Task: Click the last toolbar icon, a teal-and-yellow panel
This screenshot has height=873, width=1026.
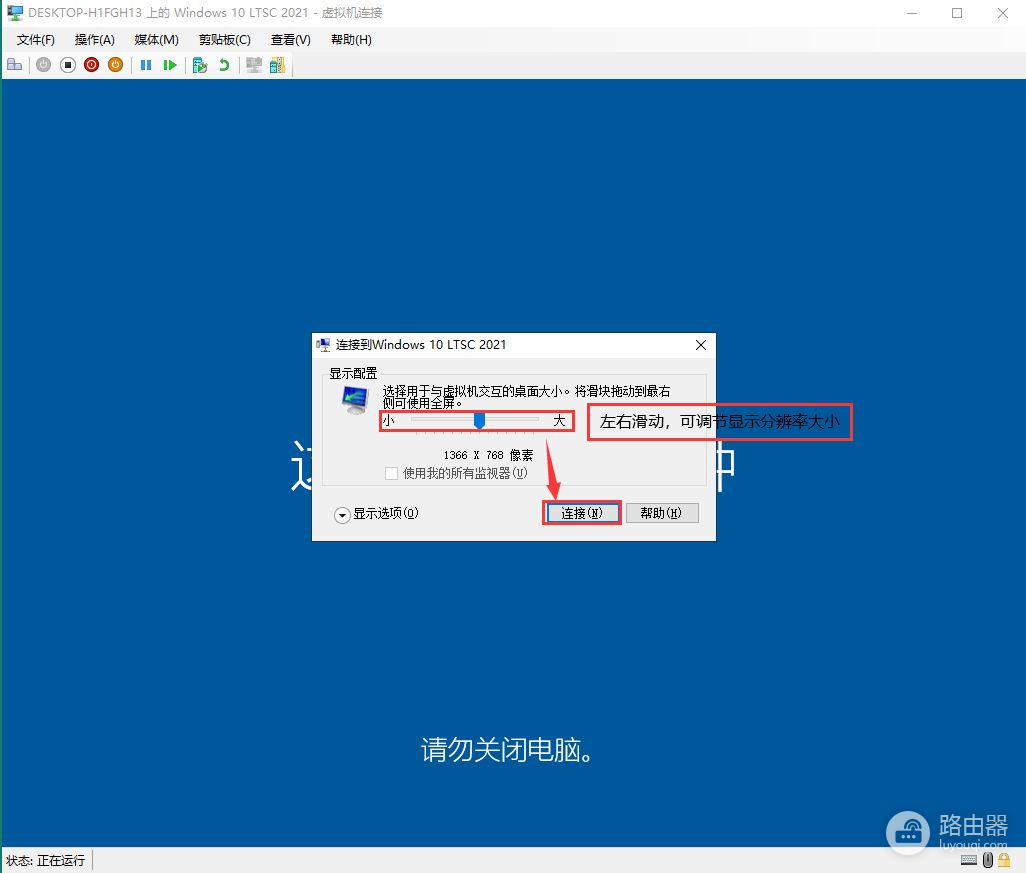Action: (277, 65)
